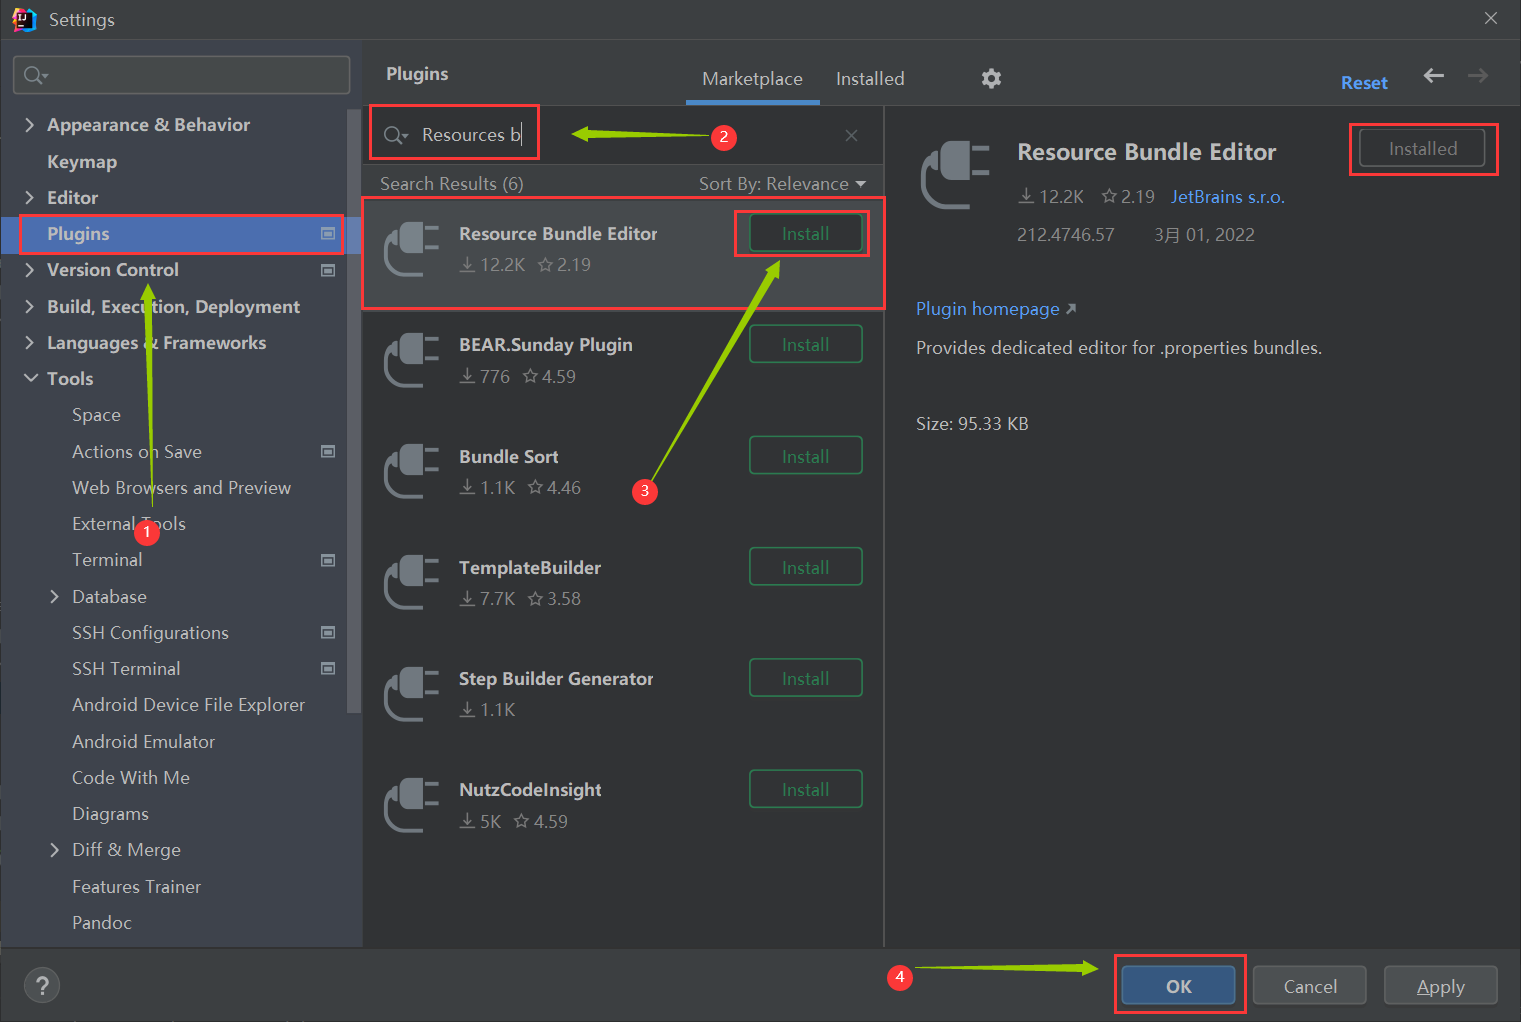Open the Plugin homepage link

(996, 308)
